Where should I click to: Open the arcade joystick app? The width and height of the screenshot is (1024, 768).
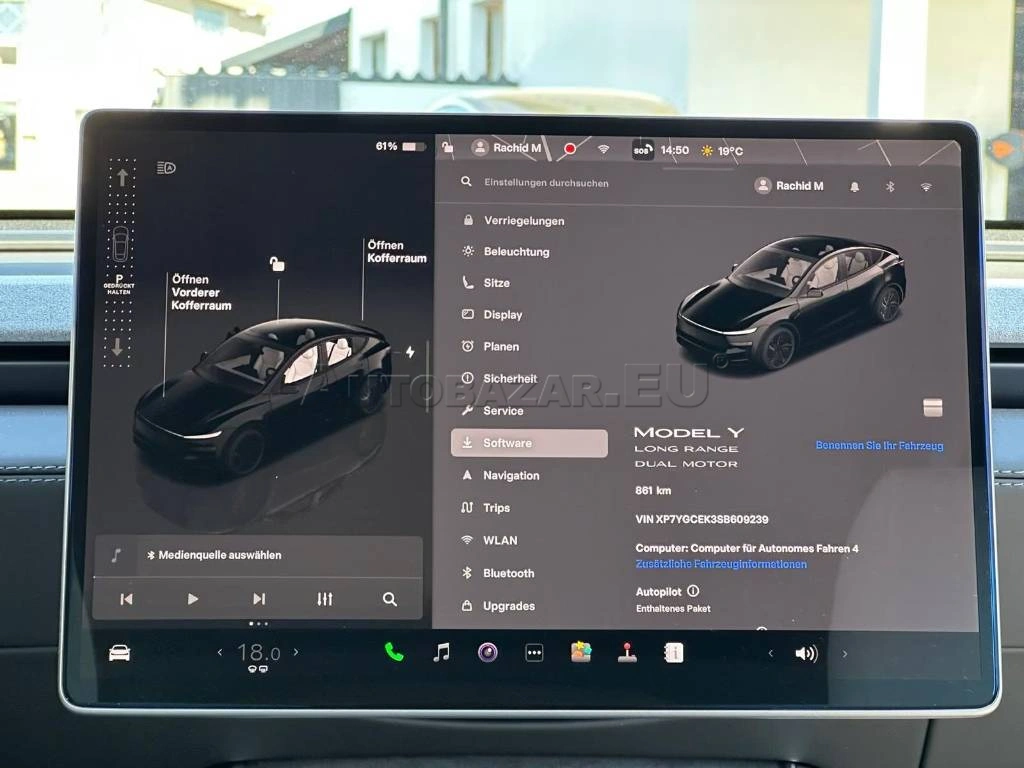[x=627, y=653]
